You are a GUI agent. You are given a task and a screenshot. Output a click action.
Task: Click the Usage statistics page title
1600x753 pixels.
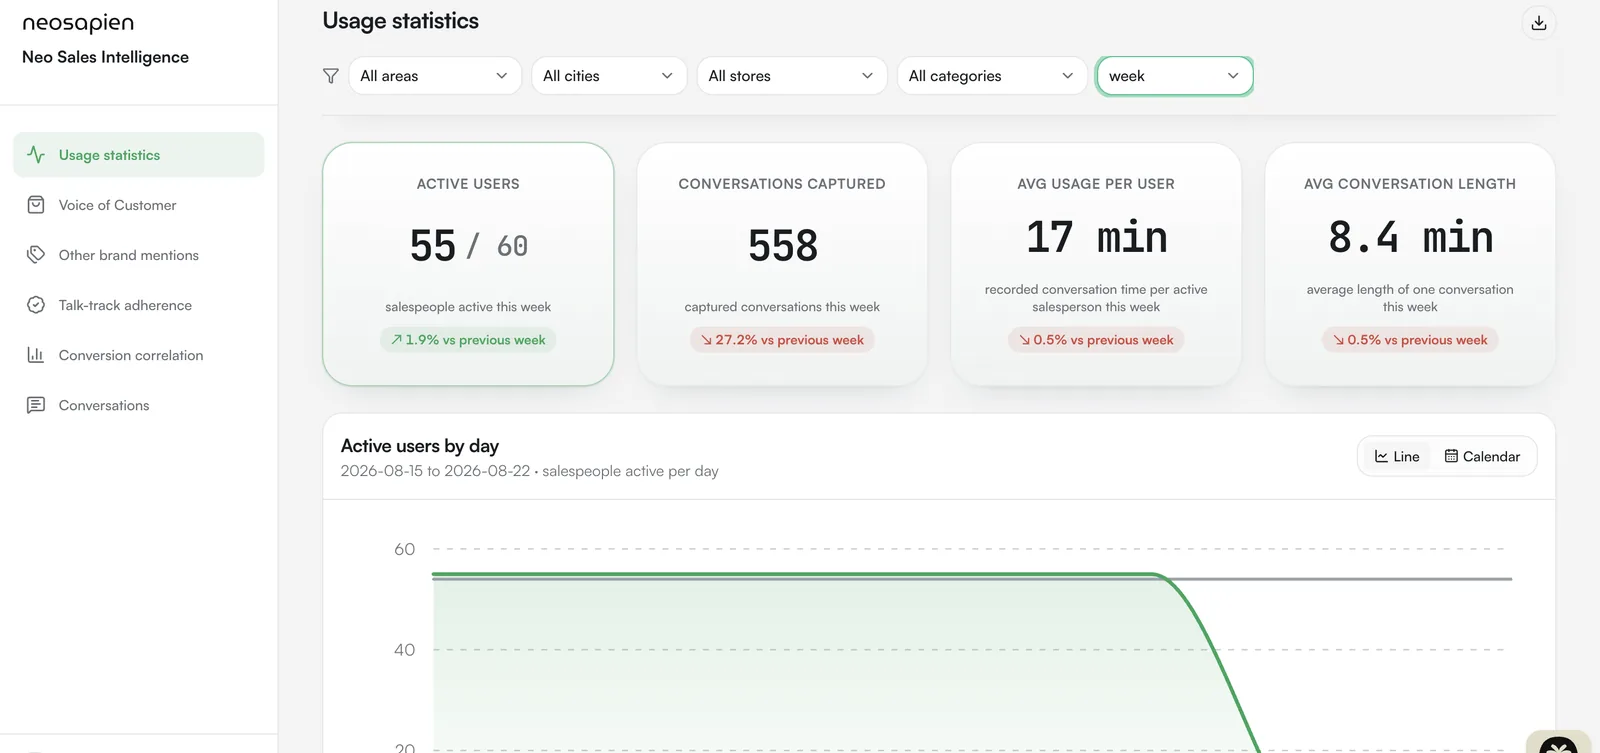point(400,21)
